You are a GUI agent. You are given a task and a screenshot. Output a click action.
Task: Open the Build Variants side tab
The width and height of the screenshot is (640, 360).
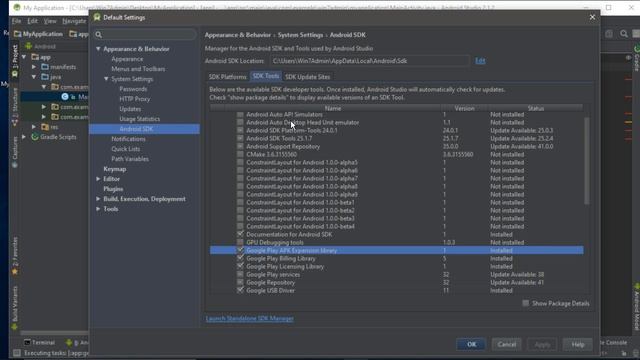click(15, 308)
